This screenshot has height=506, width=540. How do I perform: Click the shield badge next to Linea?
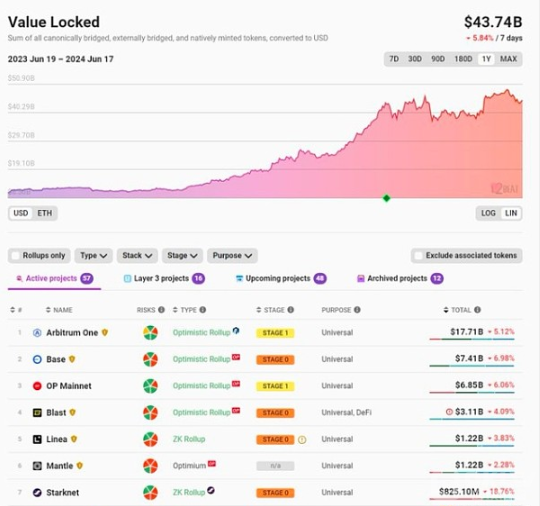74,439
